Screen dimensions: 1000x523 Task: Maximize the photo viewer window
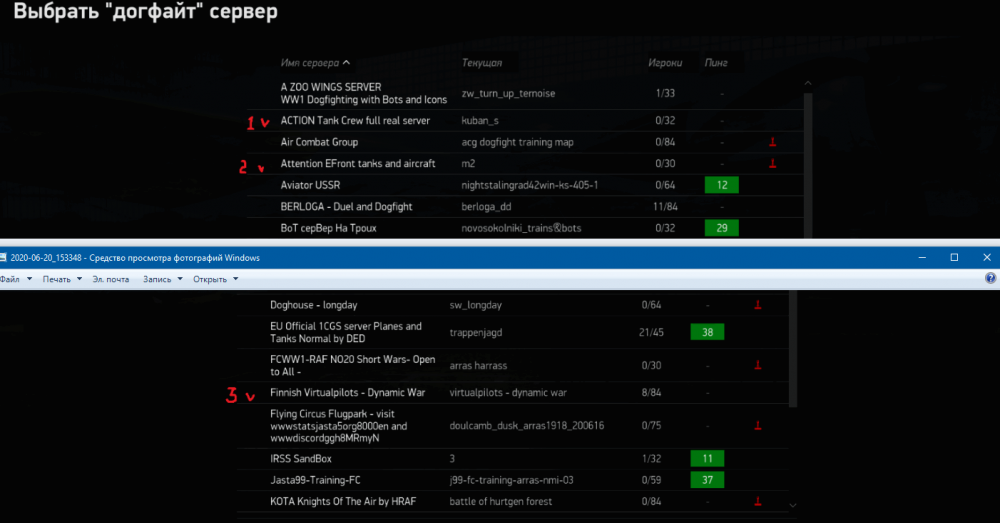pos(954,257)
